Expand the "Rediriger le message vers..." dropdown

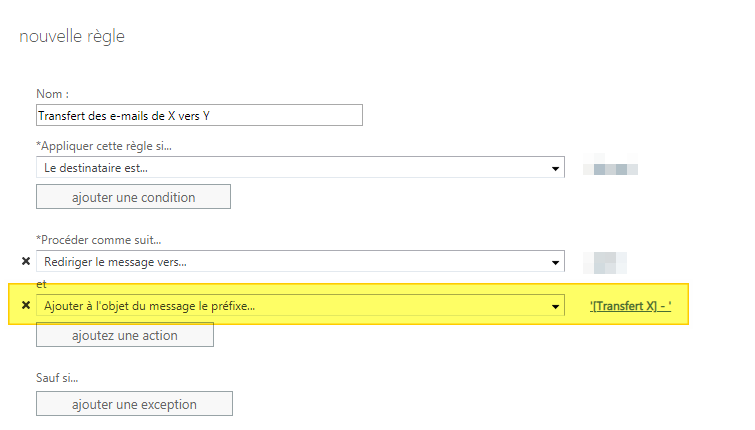click(300, 261)
